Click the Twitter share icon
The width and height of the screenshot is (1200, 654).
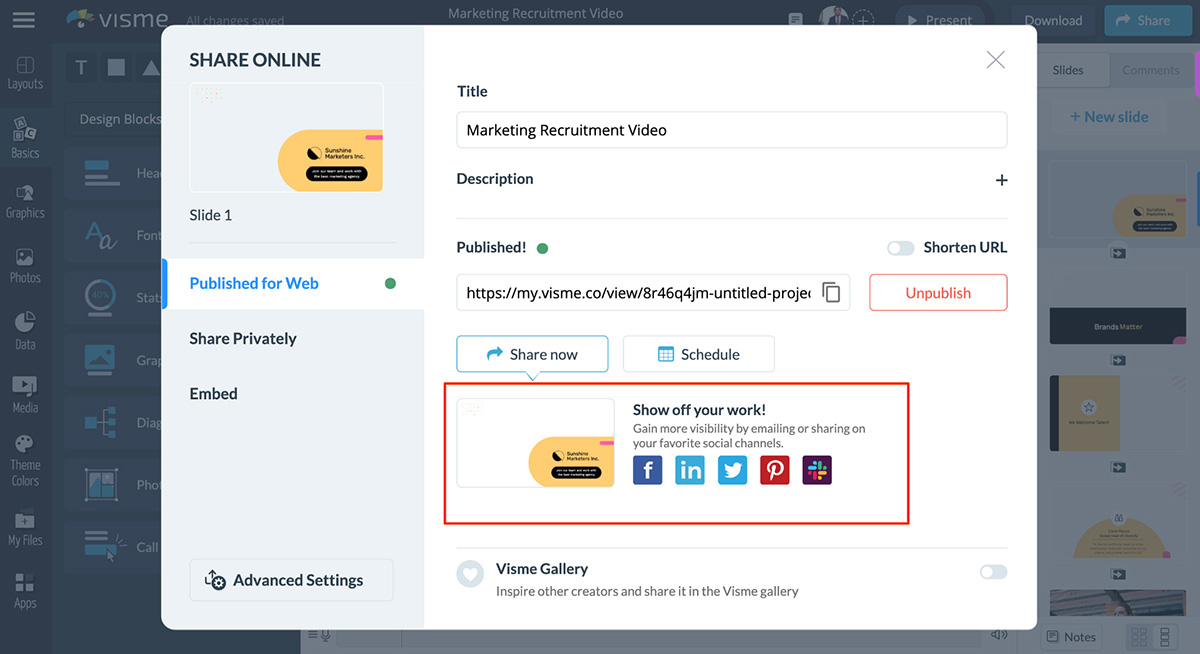(x=732, y=470)
